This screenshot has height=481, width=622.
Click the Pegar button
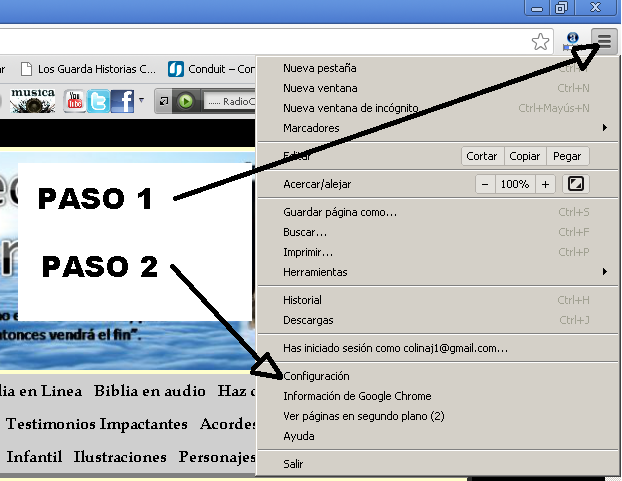point(567,156)
